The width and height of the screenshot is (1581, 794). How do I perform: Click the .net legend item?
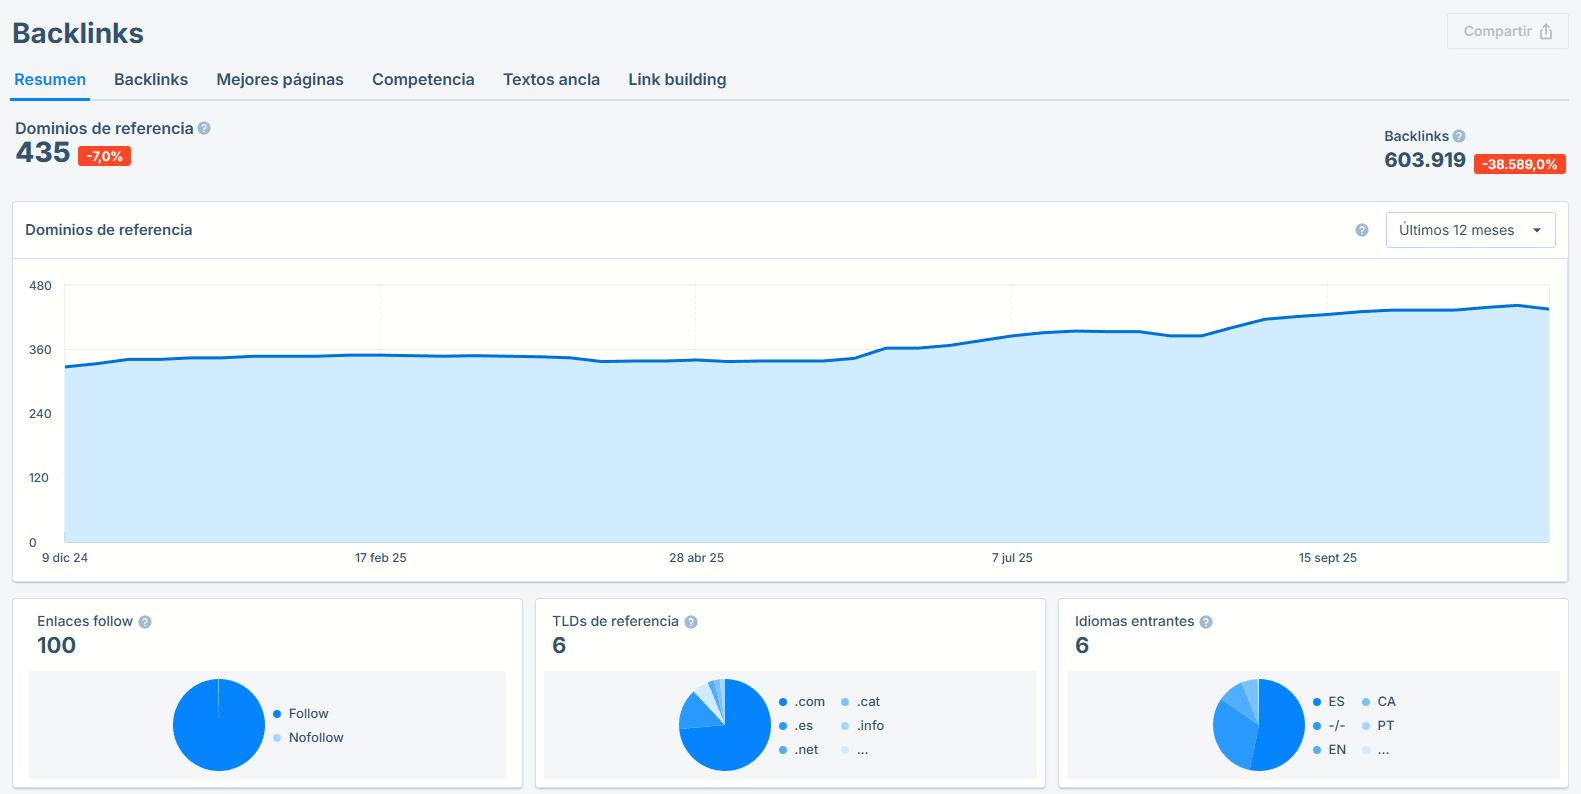tap(799, 750)
